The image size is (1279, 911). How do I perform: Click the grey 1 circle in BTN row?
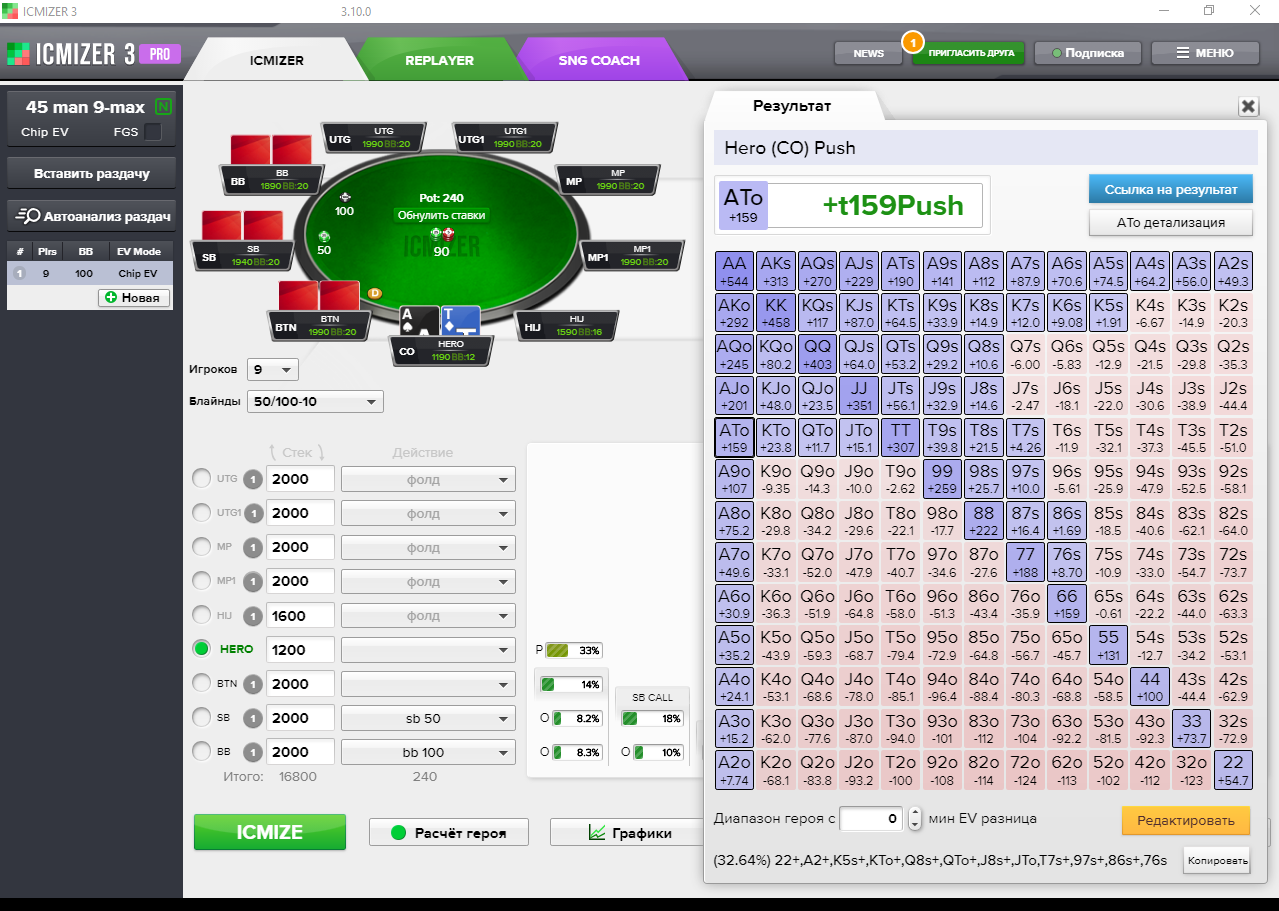254,684
